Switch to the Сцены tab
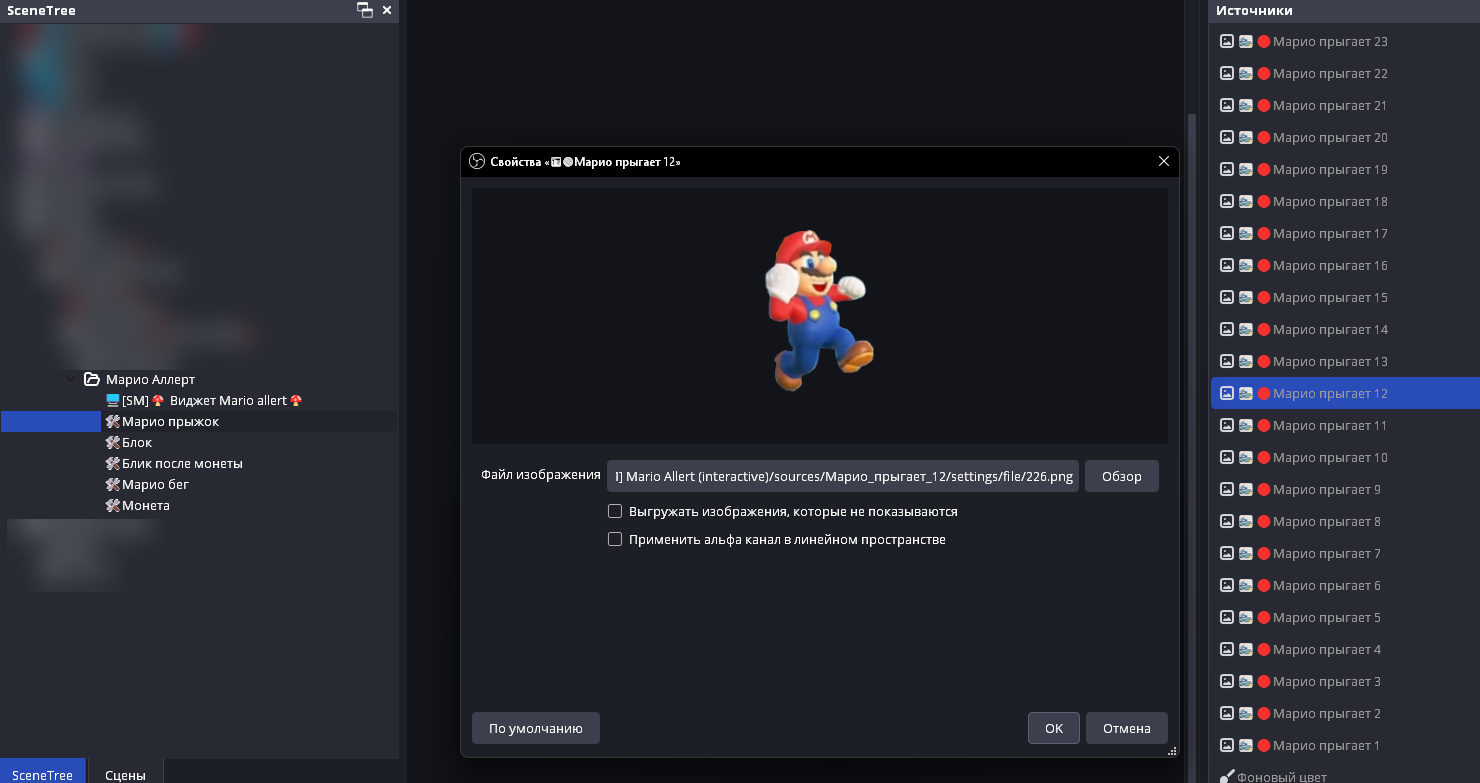Image resolution: width=1480 pixels, height=783 pixels. 125,775
